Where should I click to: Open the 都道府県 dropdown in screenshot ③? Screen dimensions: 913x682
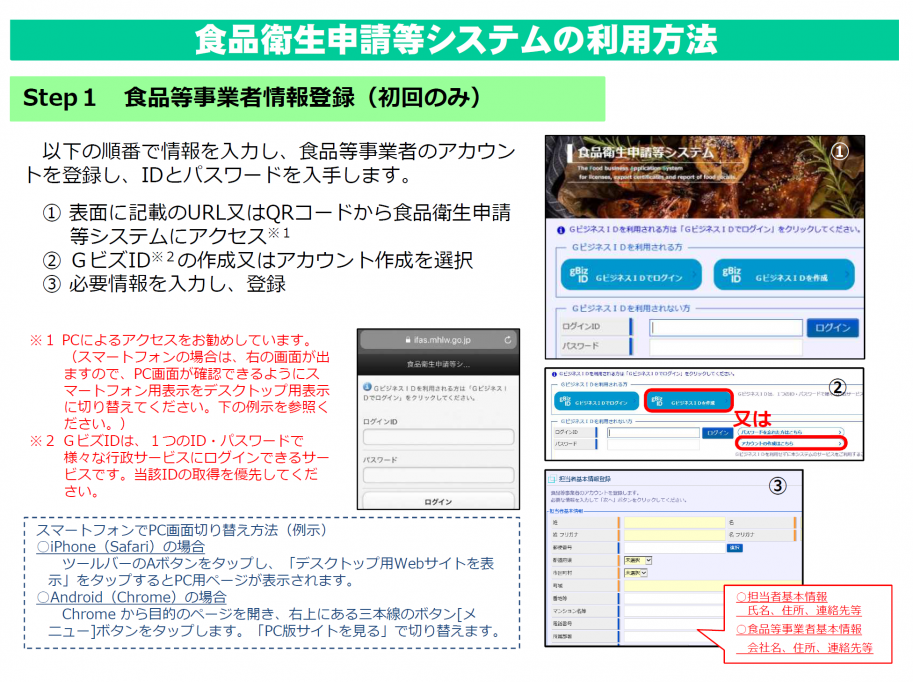[638, 560]
